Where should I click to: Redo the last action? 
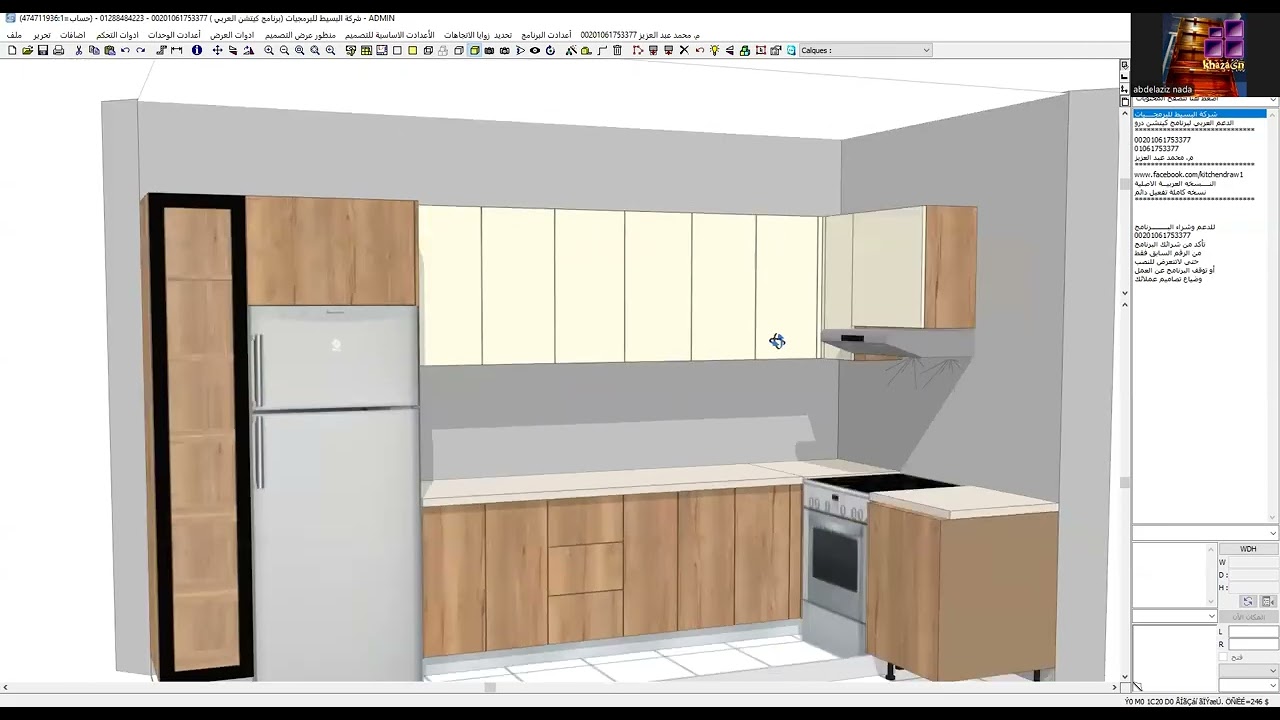(140, 50)
